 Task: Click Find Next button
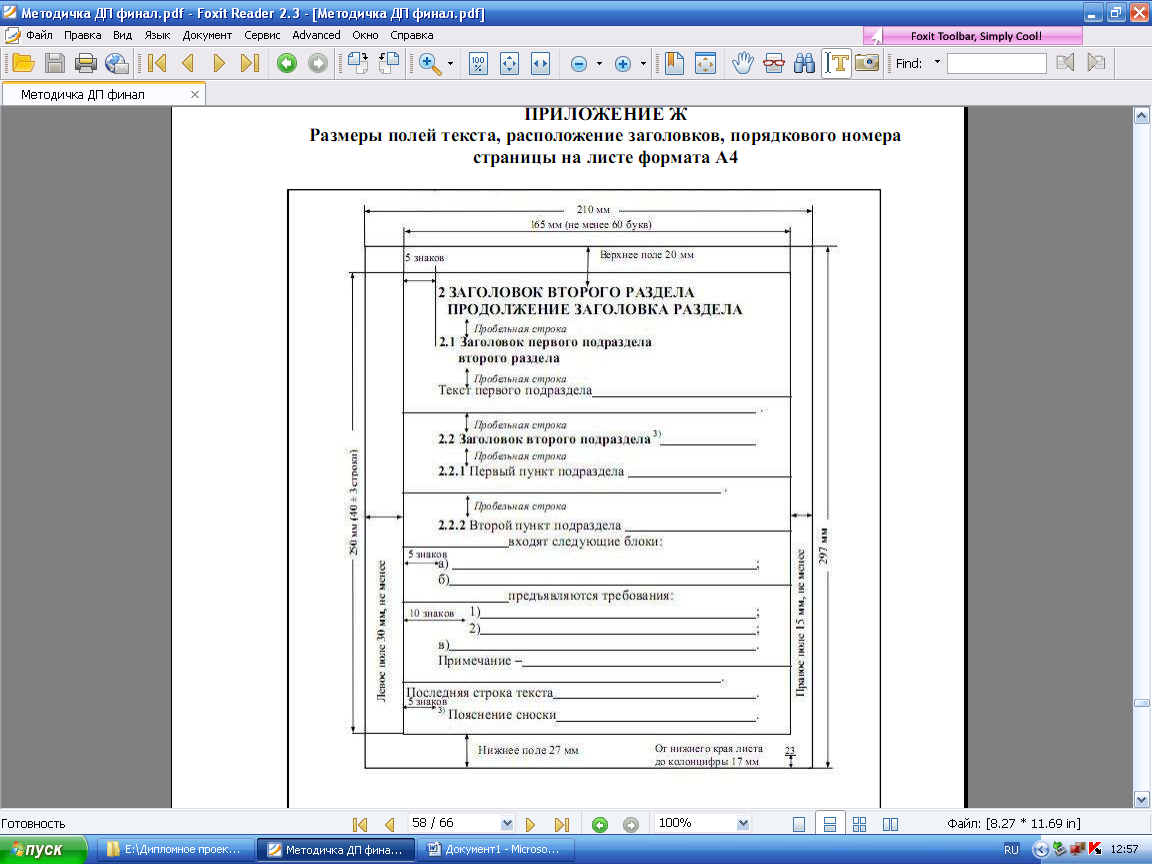1096,63
